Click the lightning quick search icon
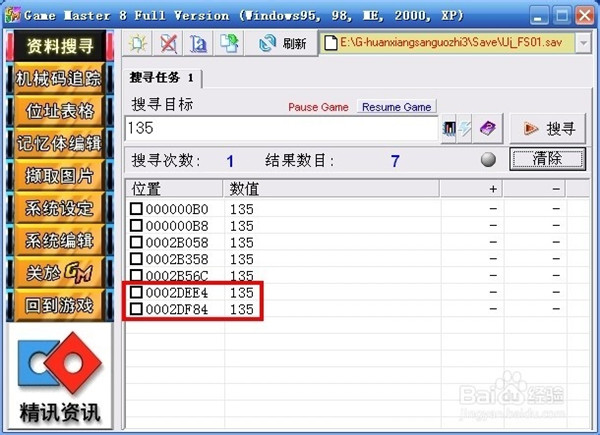Screen dimensions: 600x435 click(x=465, y=129)
